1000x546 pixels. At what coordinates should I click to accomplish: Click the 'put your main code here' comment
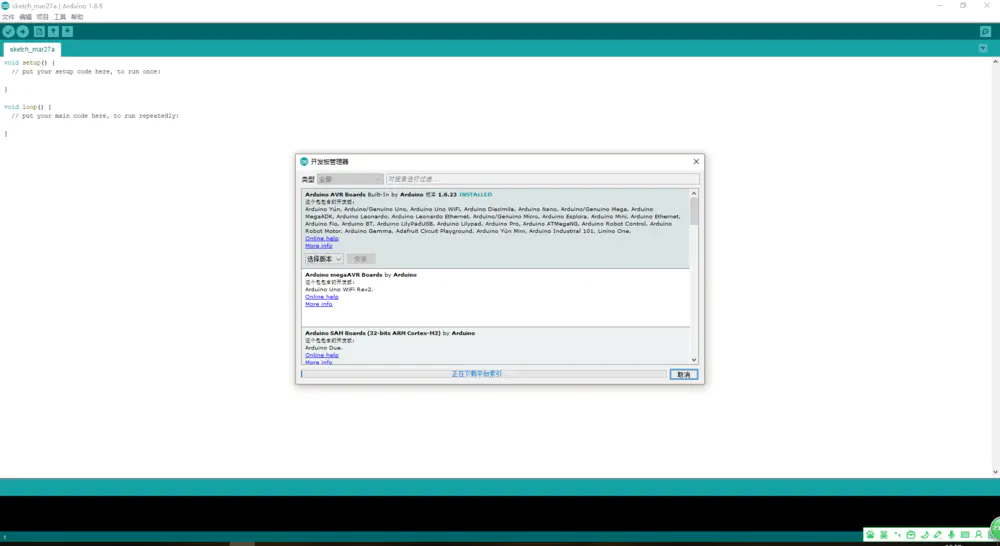coord(95,115)
